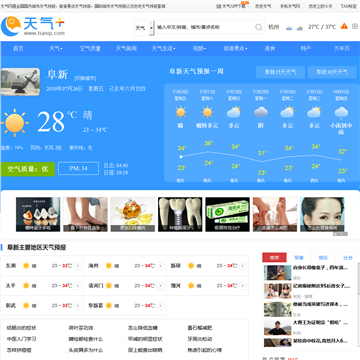The image size is (360, 360).
Task: Click the woman's face ad thumbnail
Action: (x=322, y=214)
